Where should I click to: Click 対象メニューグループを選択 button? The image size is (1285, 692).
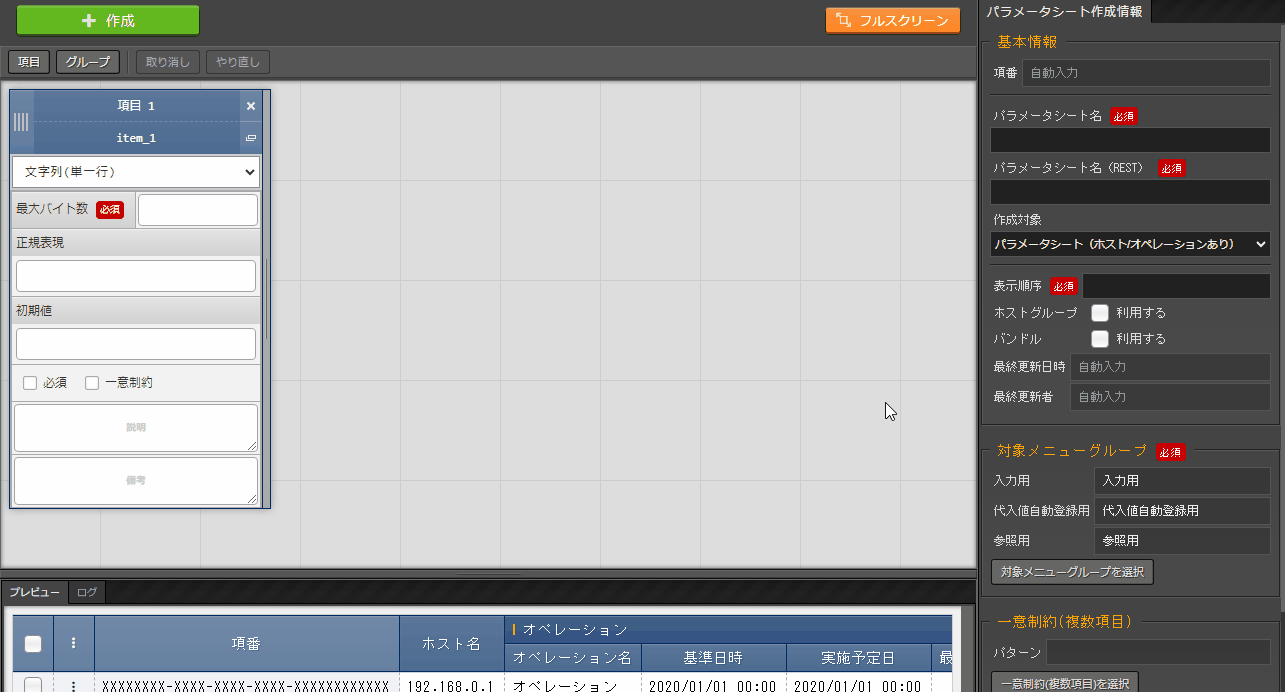point(1072,572)
